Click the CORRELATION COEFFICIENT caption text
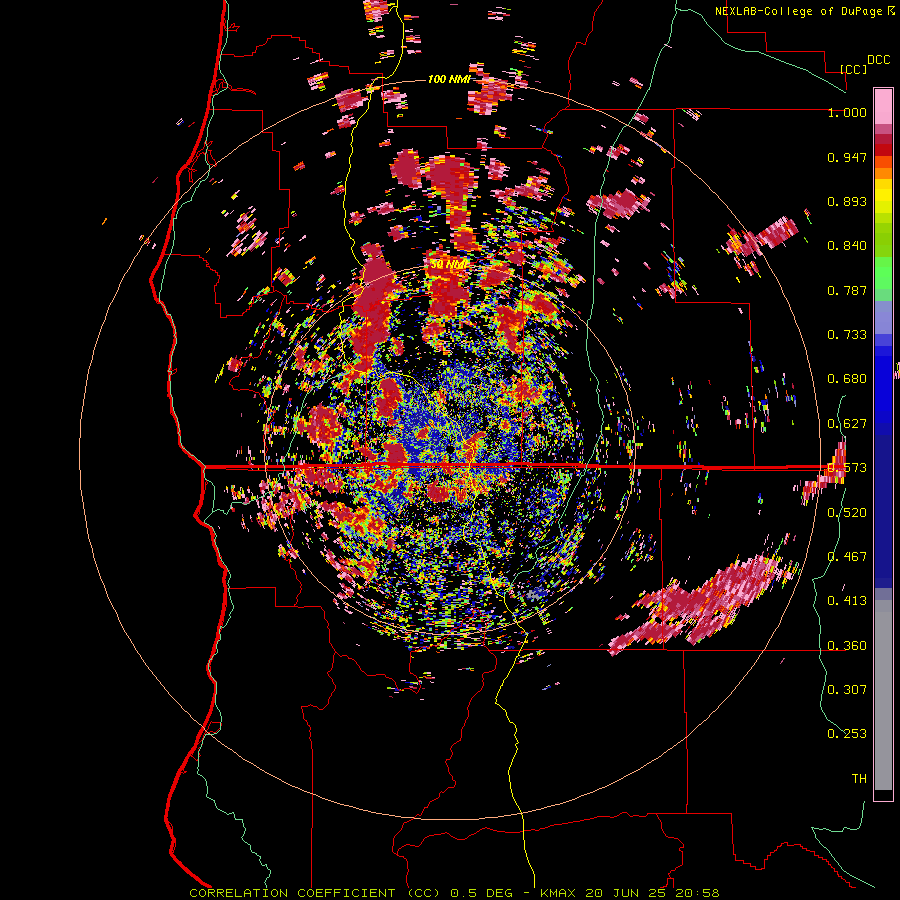Screen dimensions: 900x900 [x=292, y=893]
